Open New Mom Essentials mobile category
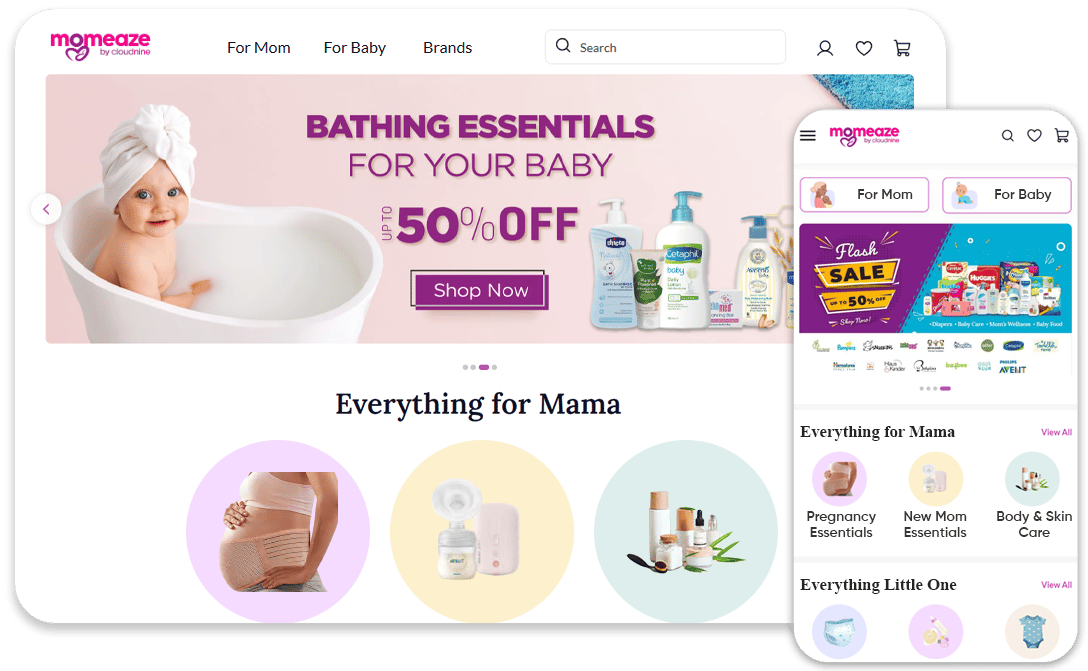This screenshot has height=671, width=1088. (x=935, y=495)
